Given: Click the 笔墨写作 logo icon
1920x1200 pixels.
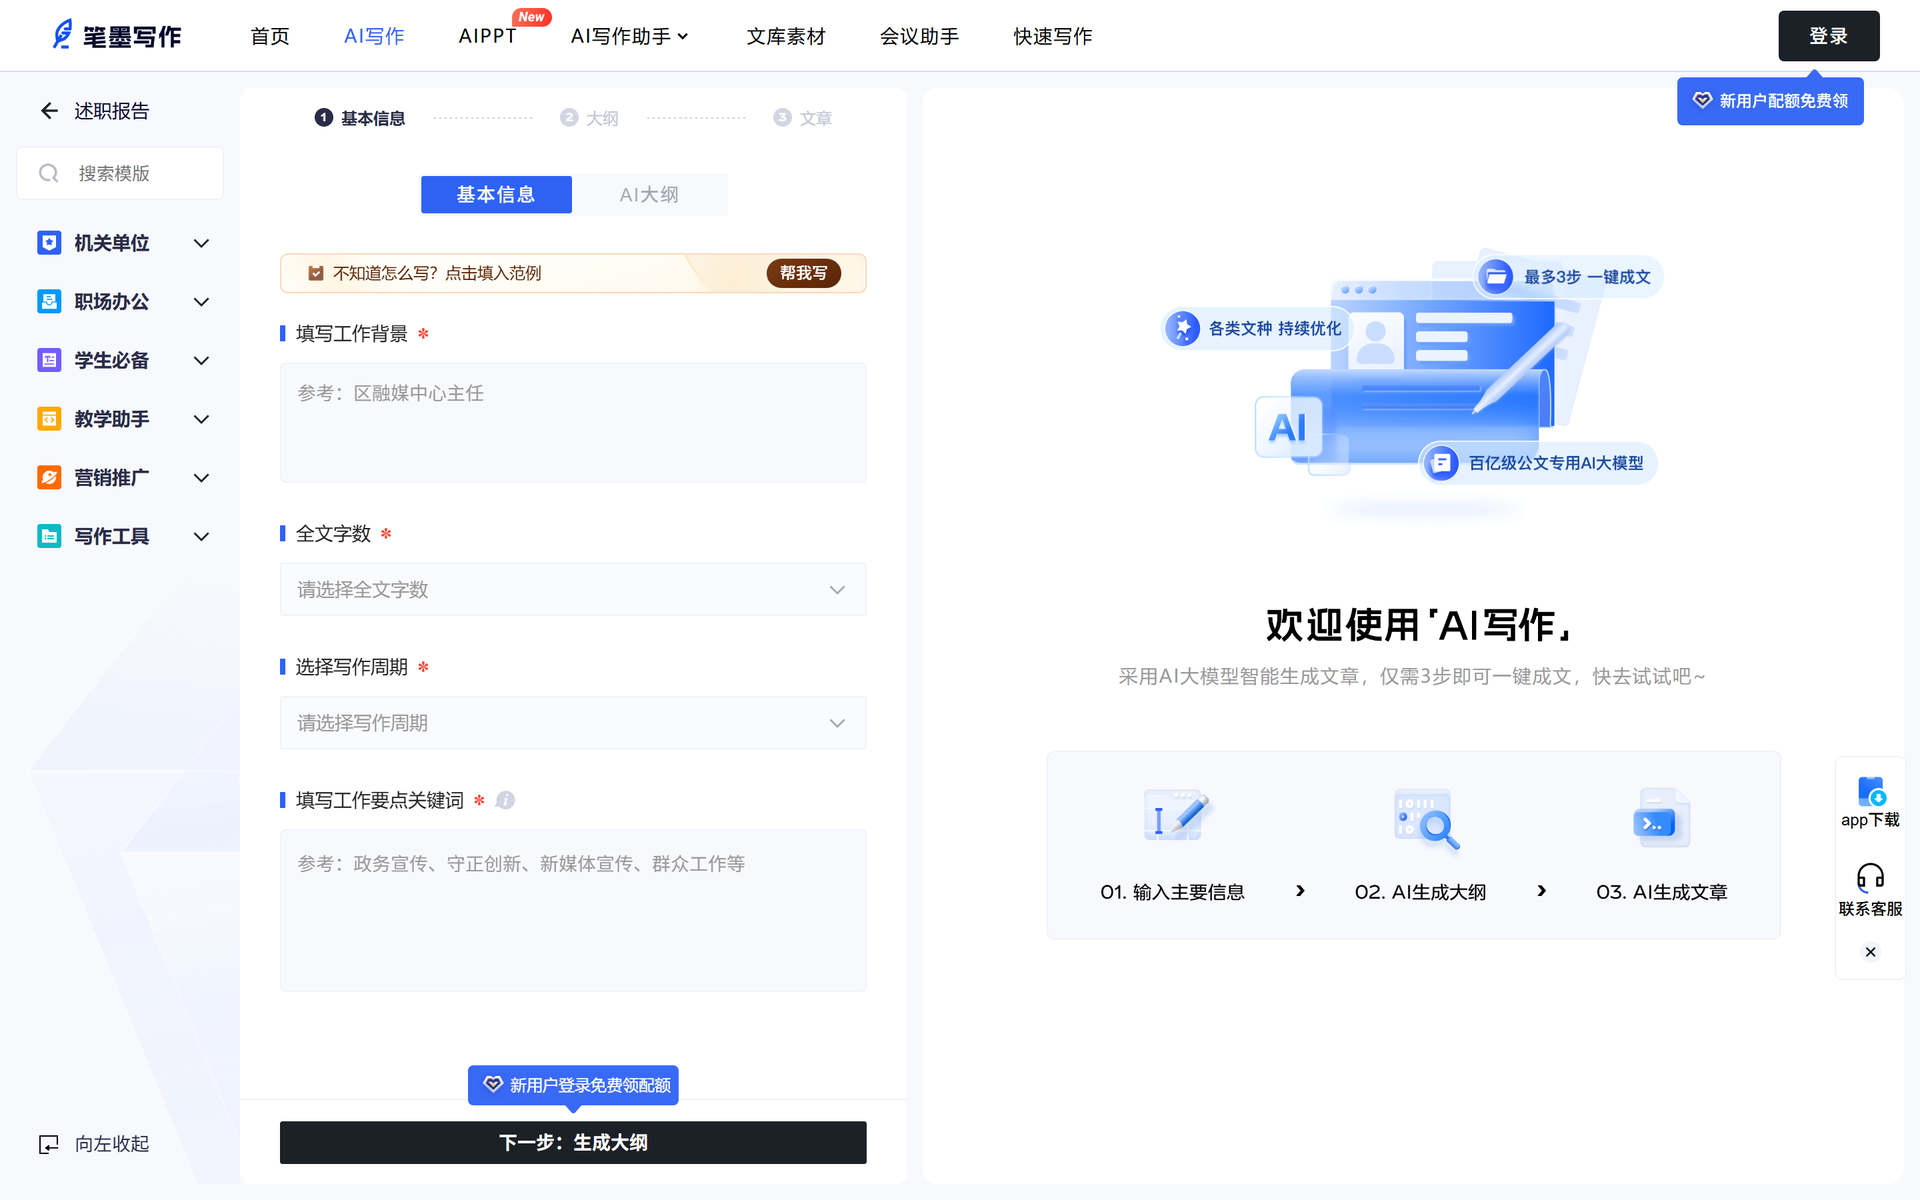Looking at the screenshot, I should [x=62, y=35].
